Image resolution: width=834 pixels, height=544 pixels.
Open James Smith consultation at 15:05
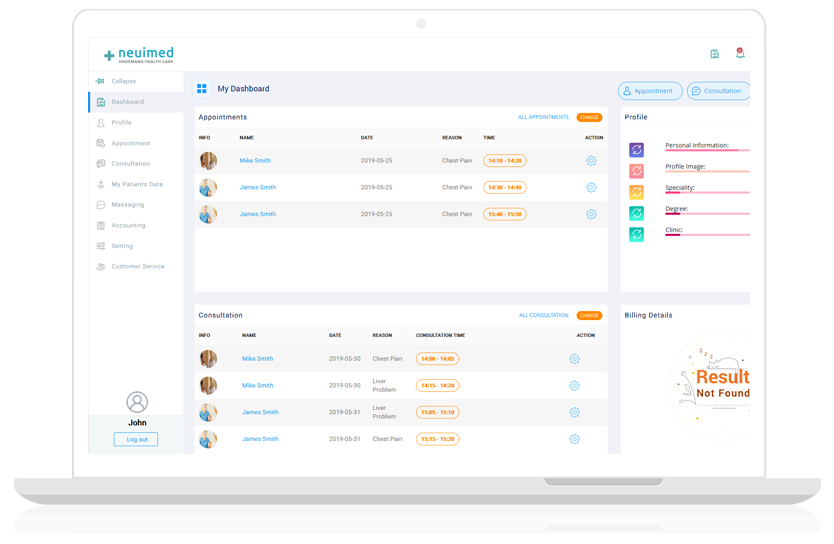click(260, 412)
